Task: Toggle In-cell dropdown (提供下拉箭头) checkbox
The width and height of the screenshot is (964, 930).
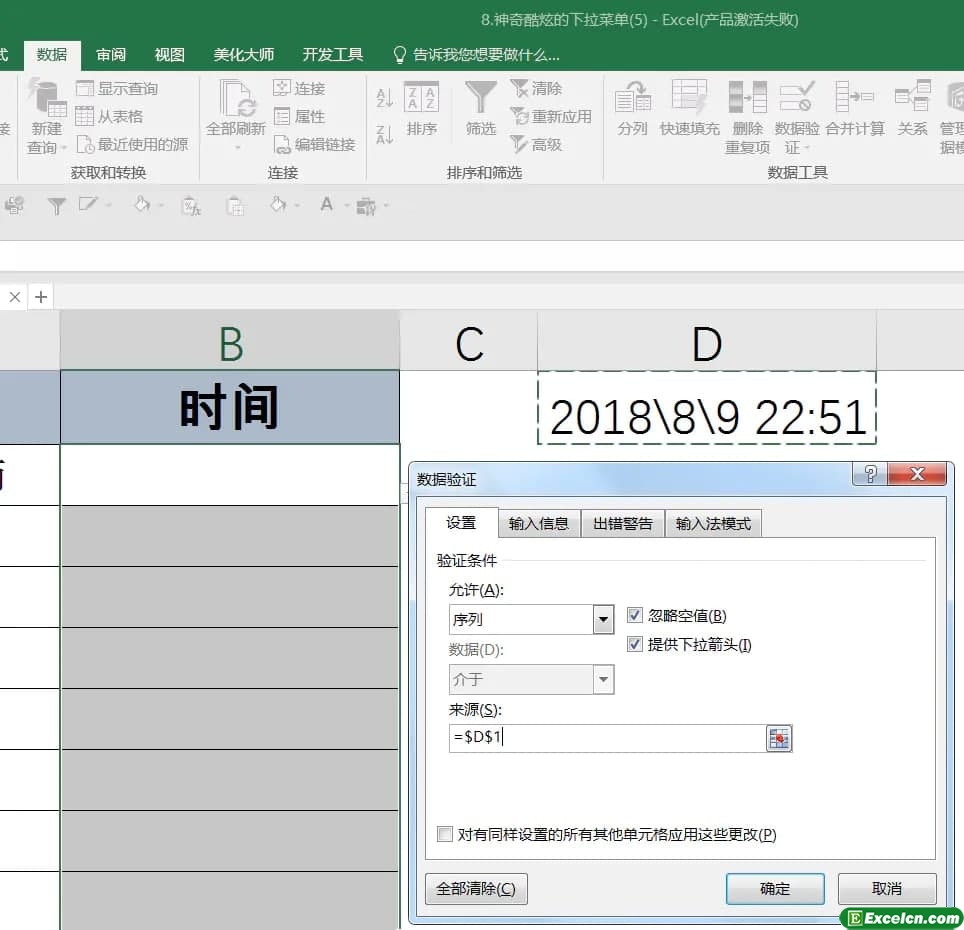Action: click(634, 644)
